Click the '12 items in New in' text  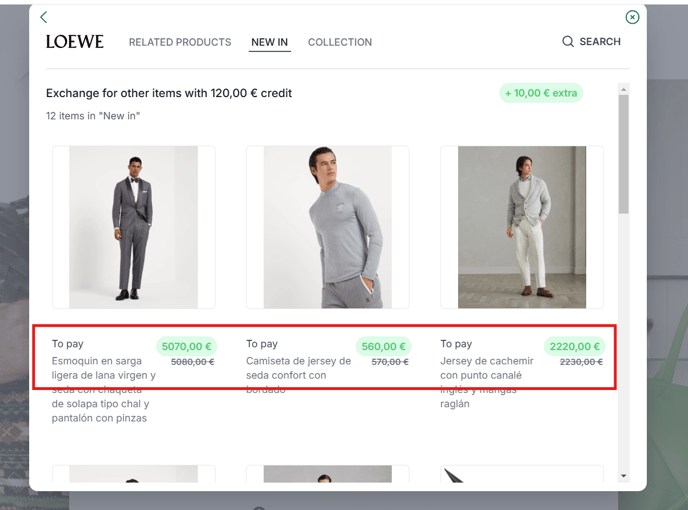(x=93, y=116)
